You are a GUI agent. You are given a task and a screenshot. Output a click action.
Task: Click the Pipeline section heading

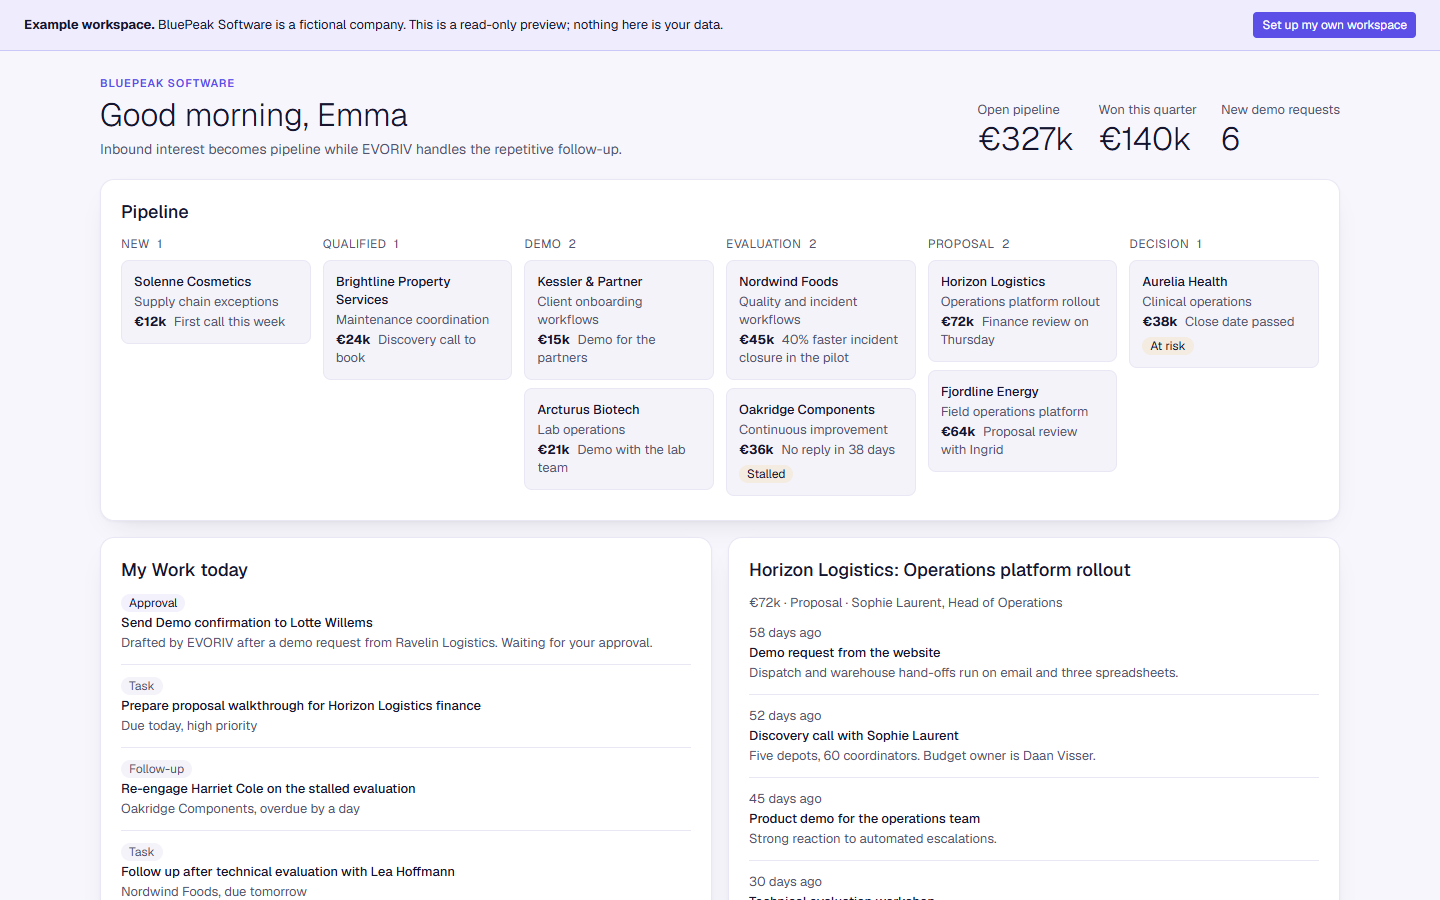[155, 212]
